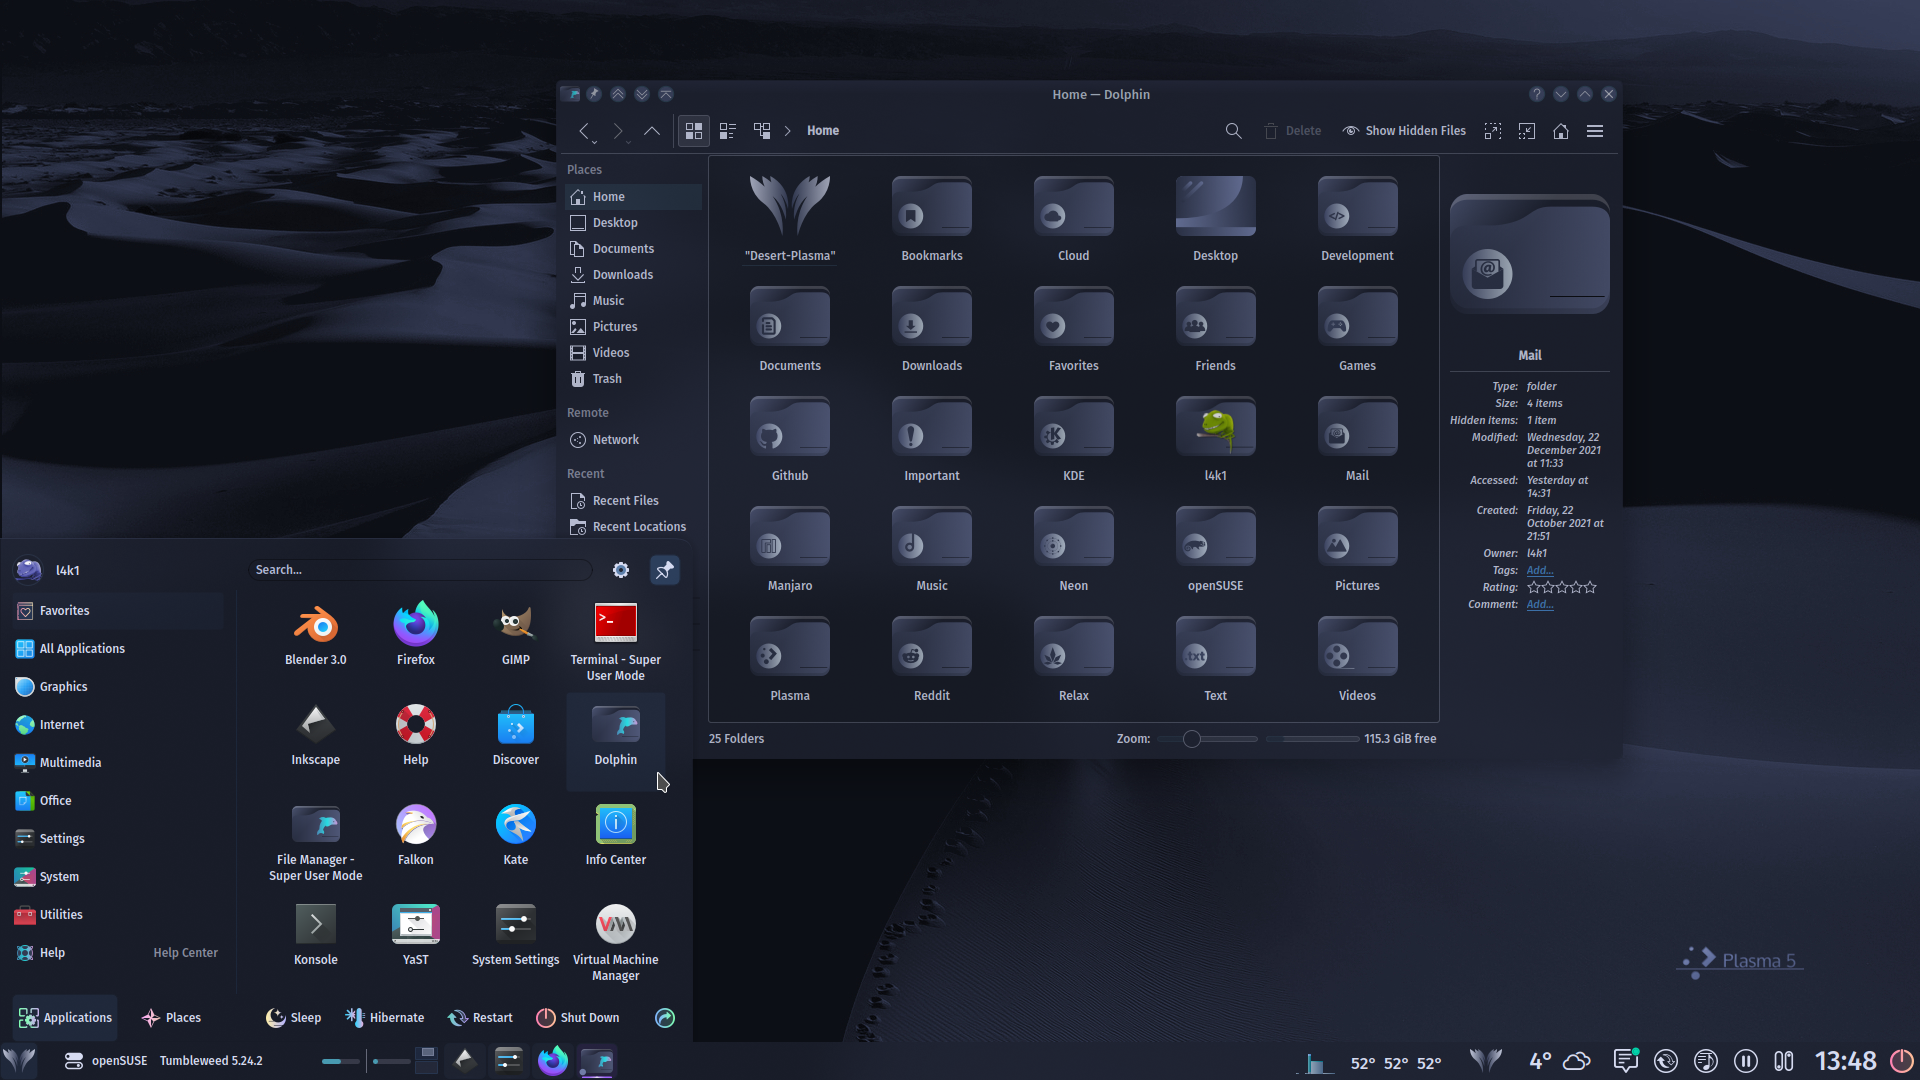Image resolution: width=1920 pixels, height=1080 pixels.
Task: Add tags via Tags Add link
Action: coord(1540,570)
